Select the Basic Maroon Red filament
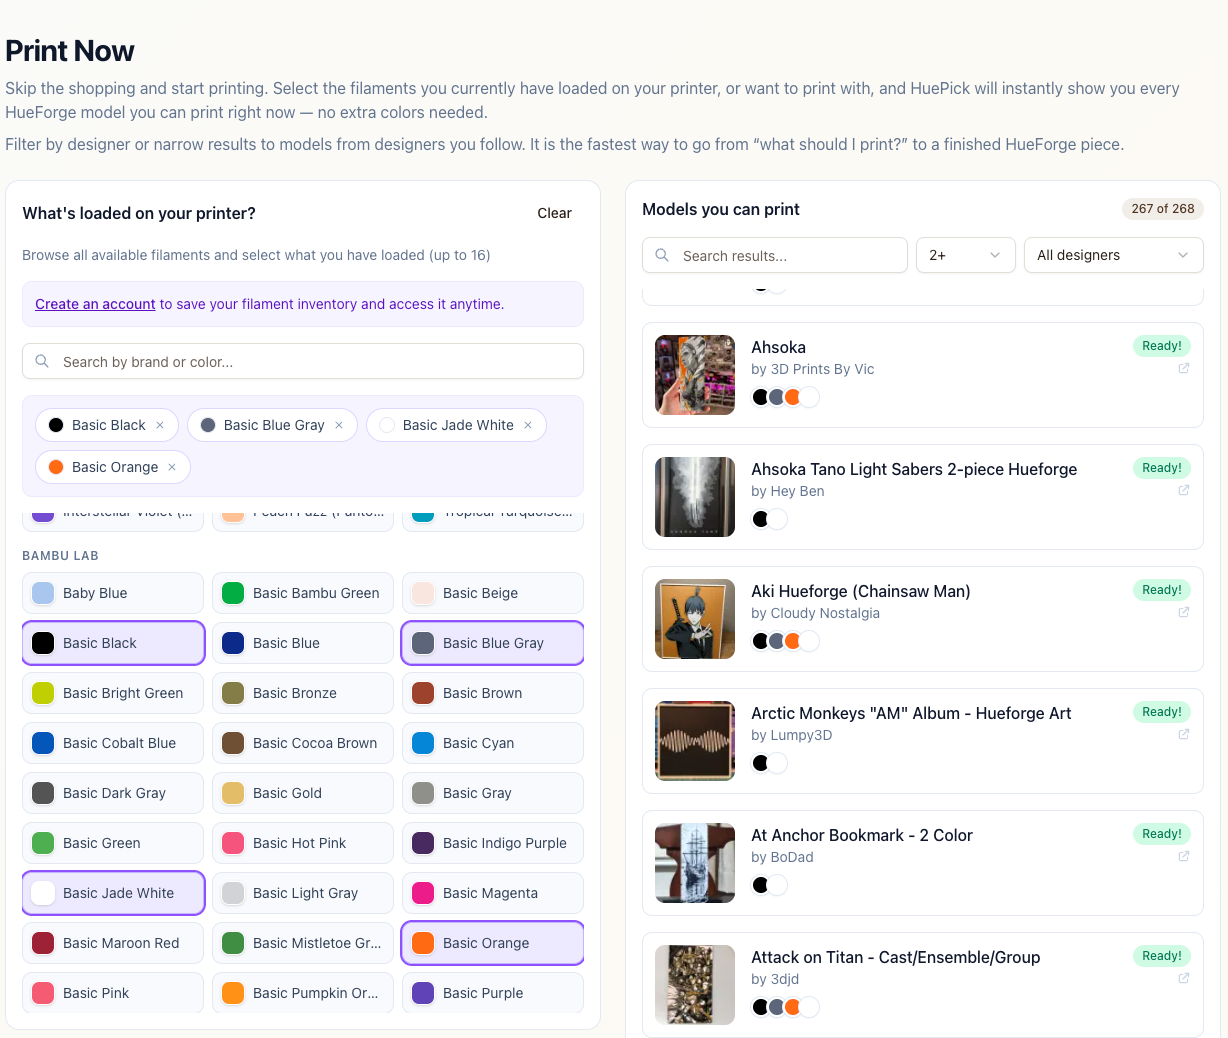 113,943
